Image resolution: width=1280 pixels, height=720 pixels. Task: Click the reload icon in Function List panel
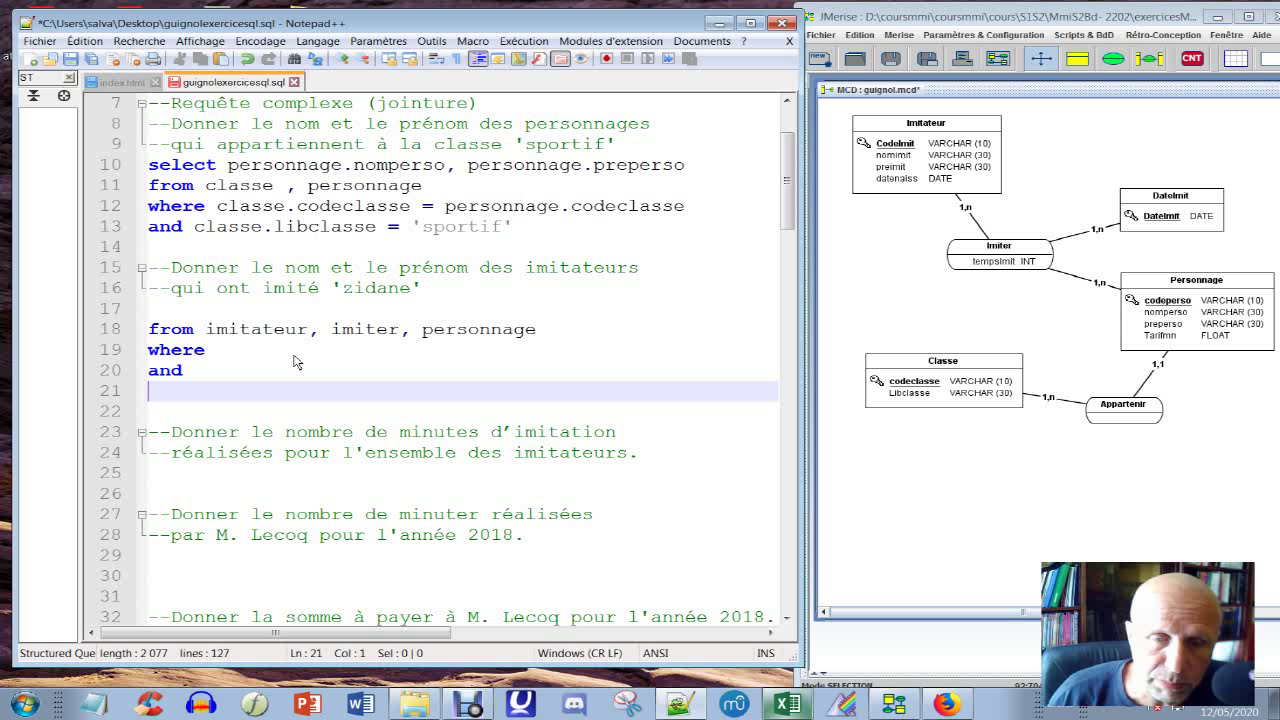tap(64, 96)
